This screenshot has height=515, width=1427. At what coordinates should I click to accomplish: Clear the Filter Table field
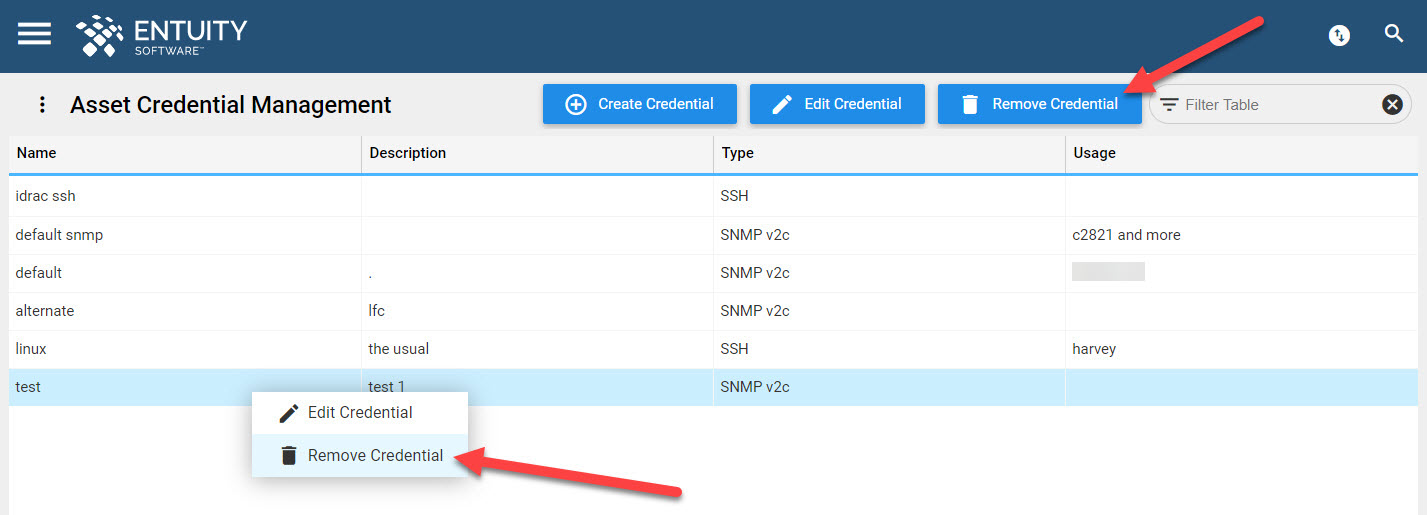tap(1392, 104)
